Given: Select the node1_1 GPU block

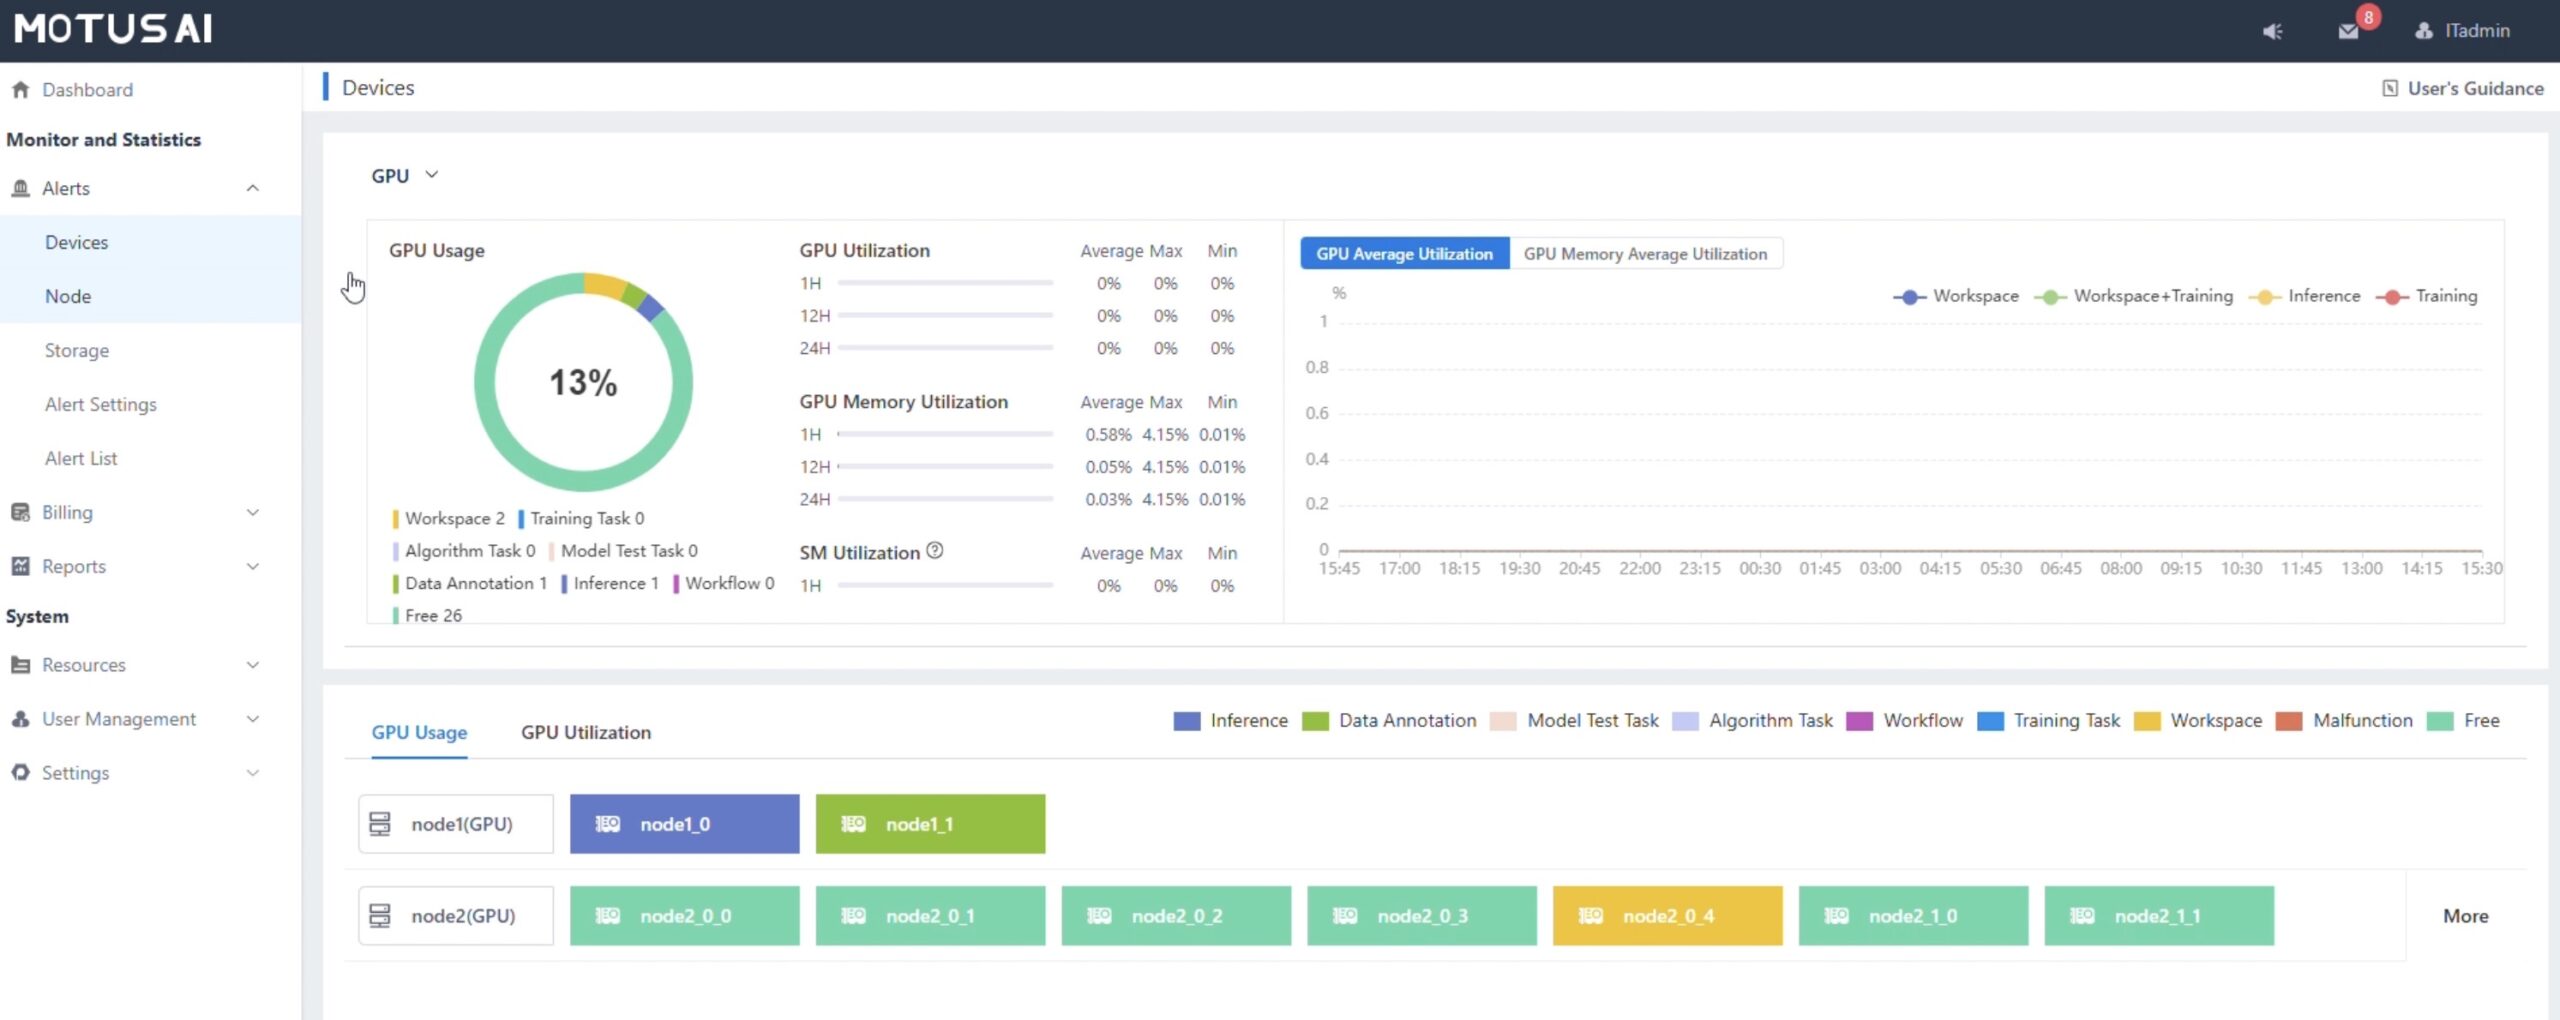Looking at the screenshot, I should click(x=930, y=824).
